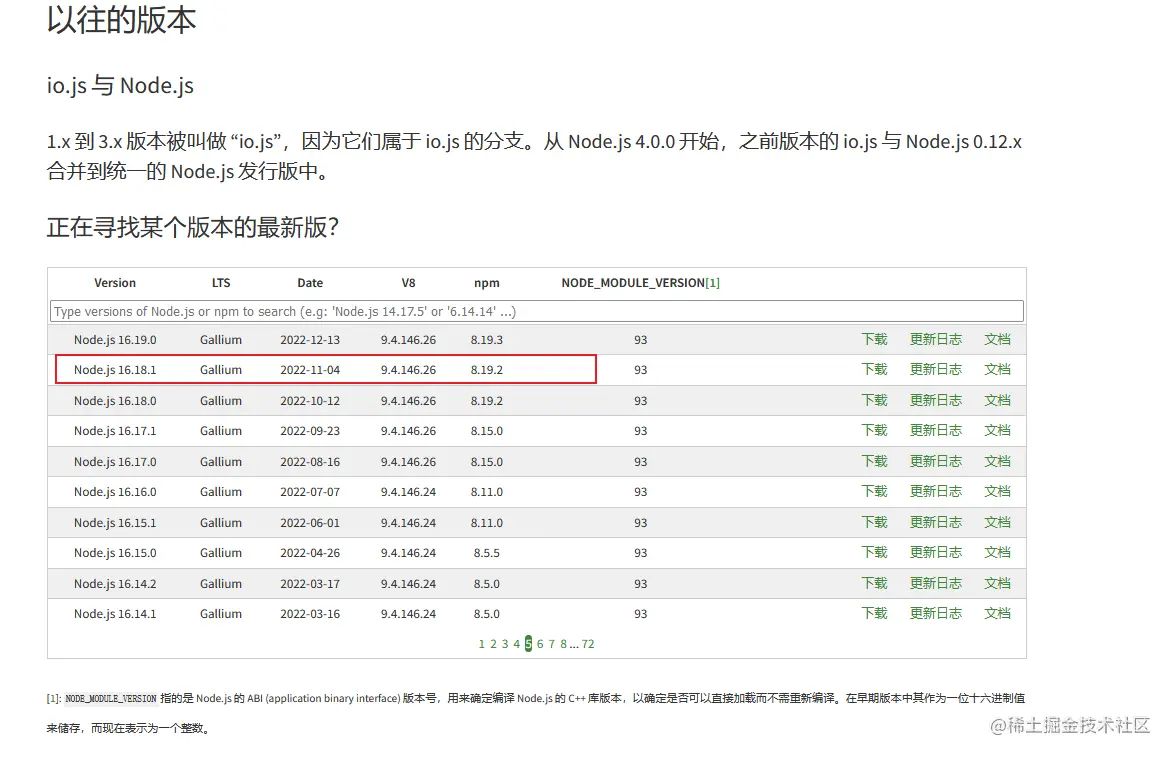Download Node.js 16.17.1
Viewport: 1172px width, 757px height.
pos(874,430)
